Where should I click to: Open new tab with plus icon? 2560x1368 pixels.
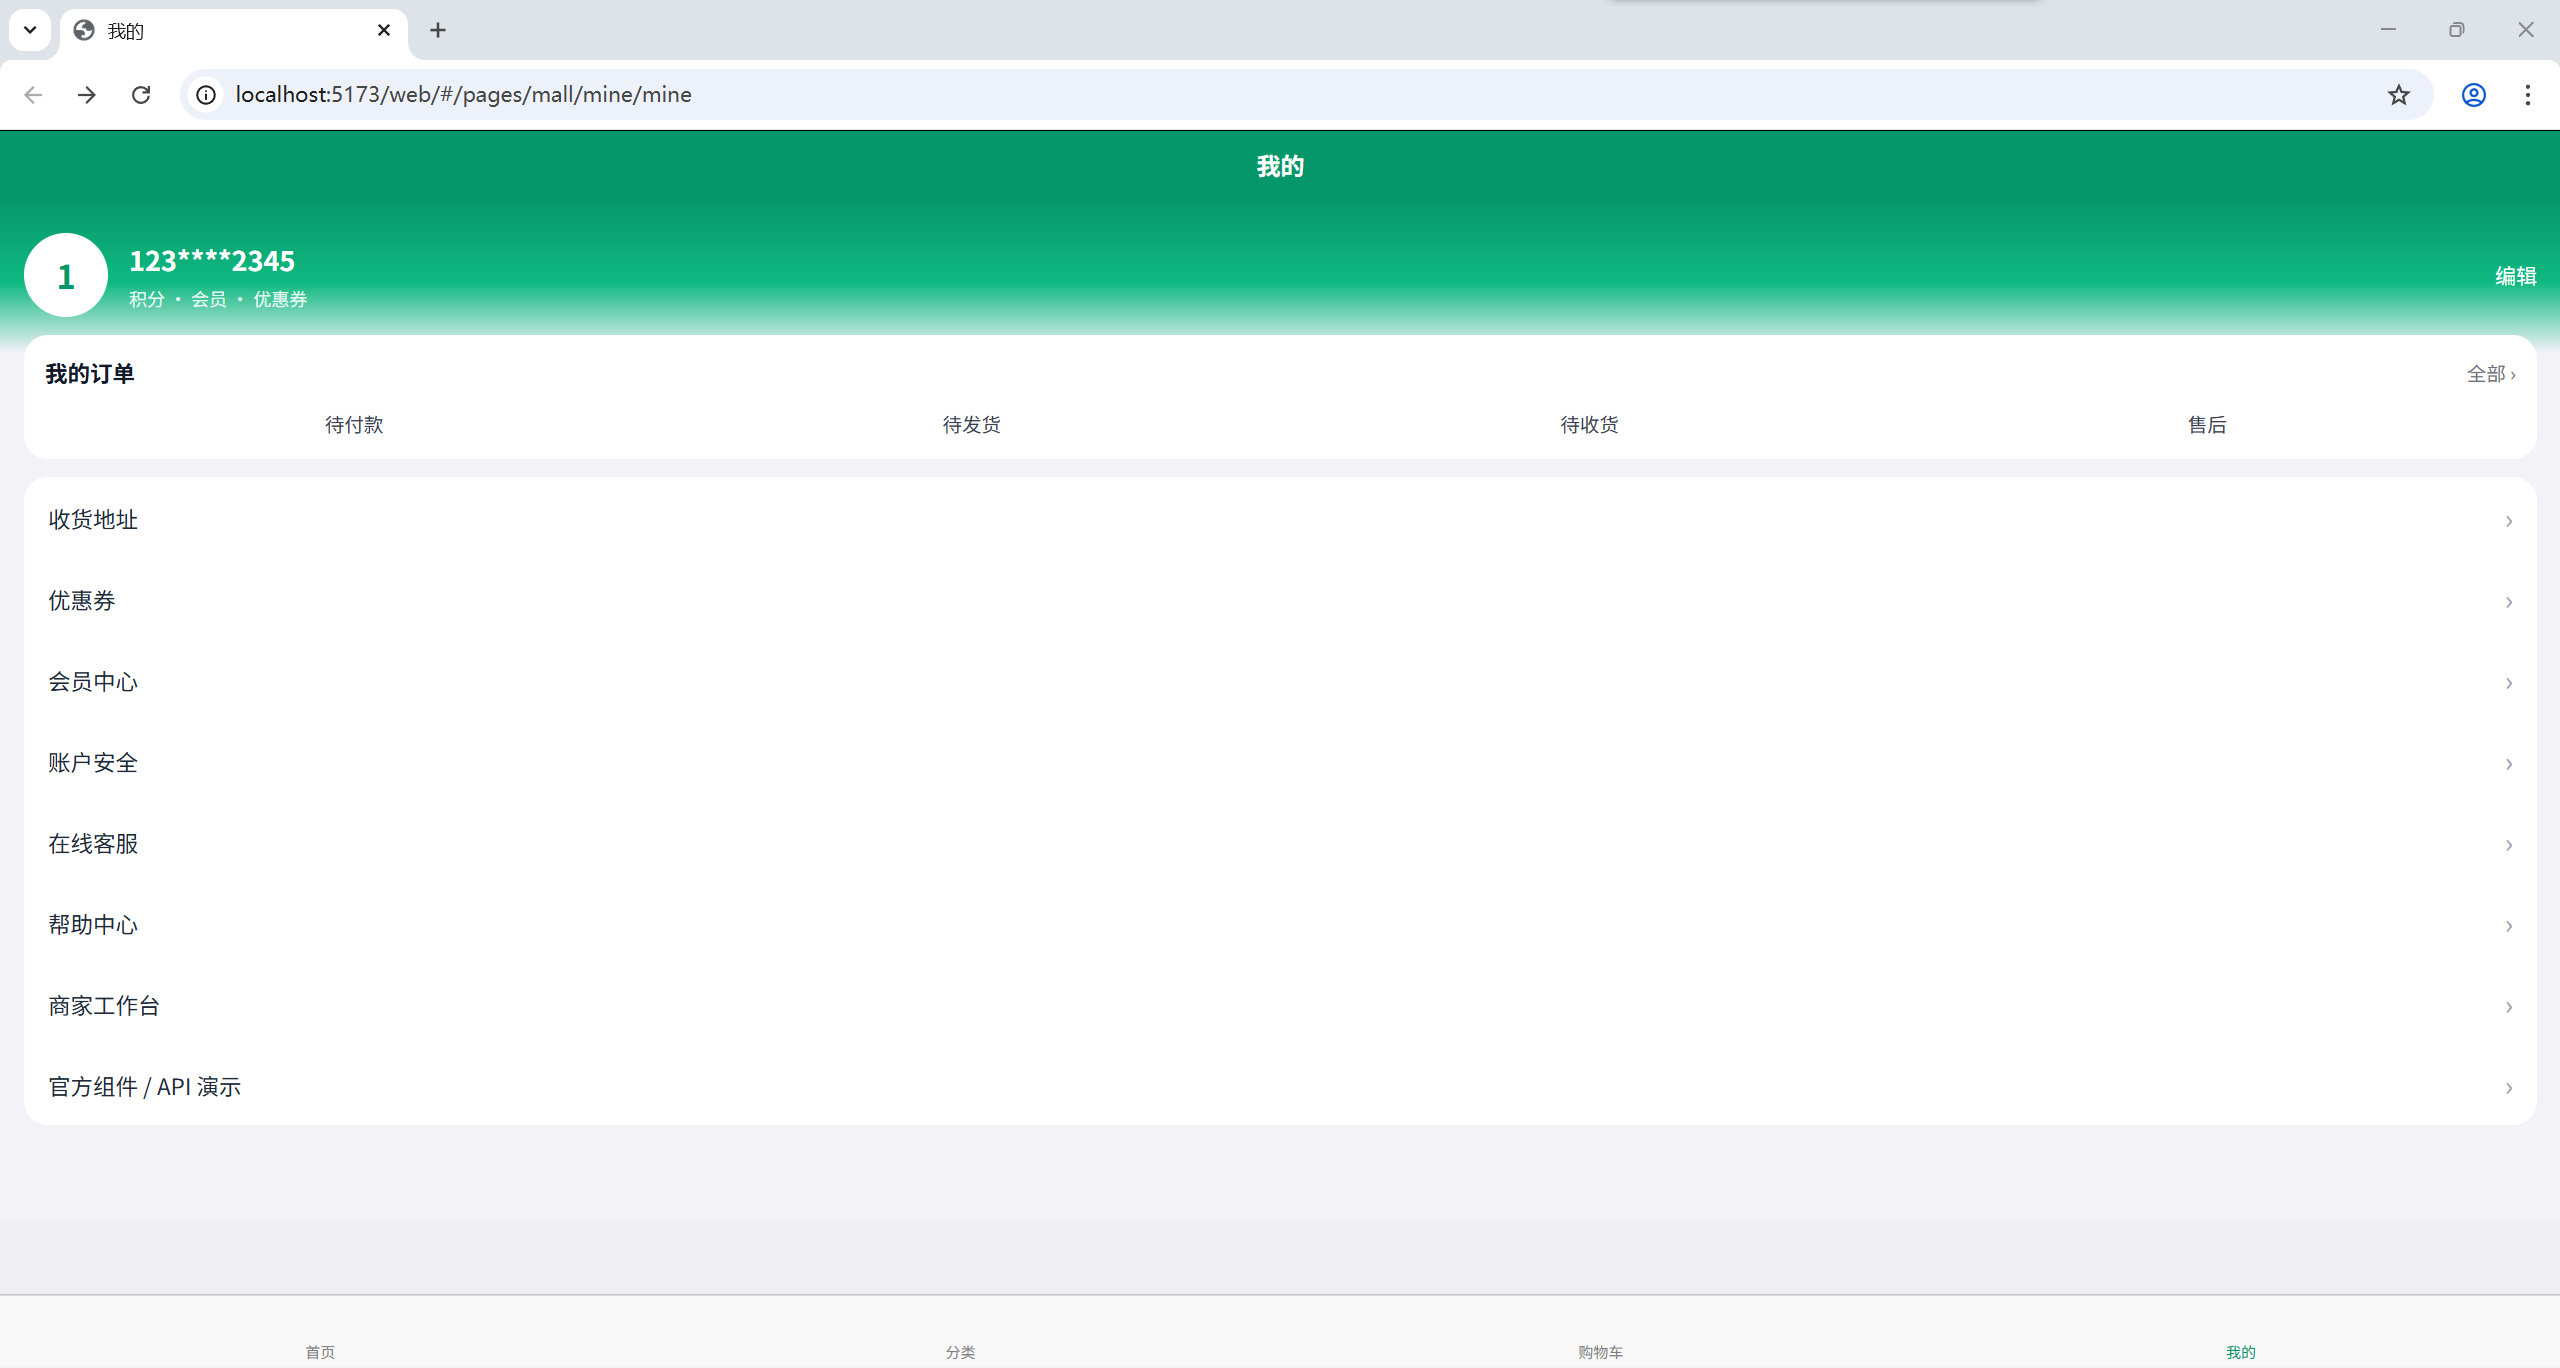[x=438, y=30]
